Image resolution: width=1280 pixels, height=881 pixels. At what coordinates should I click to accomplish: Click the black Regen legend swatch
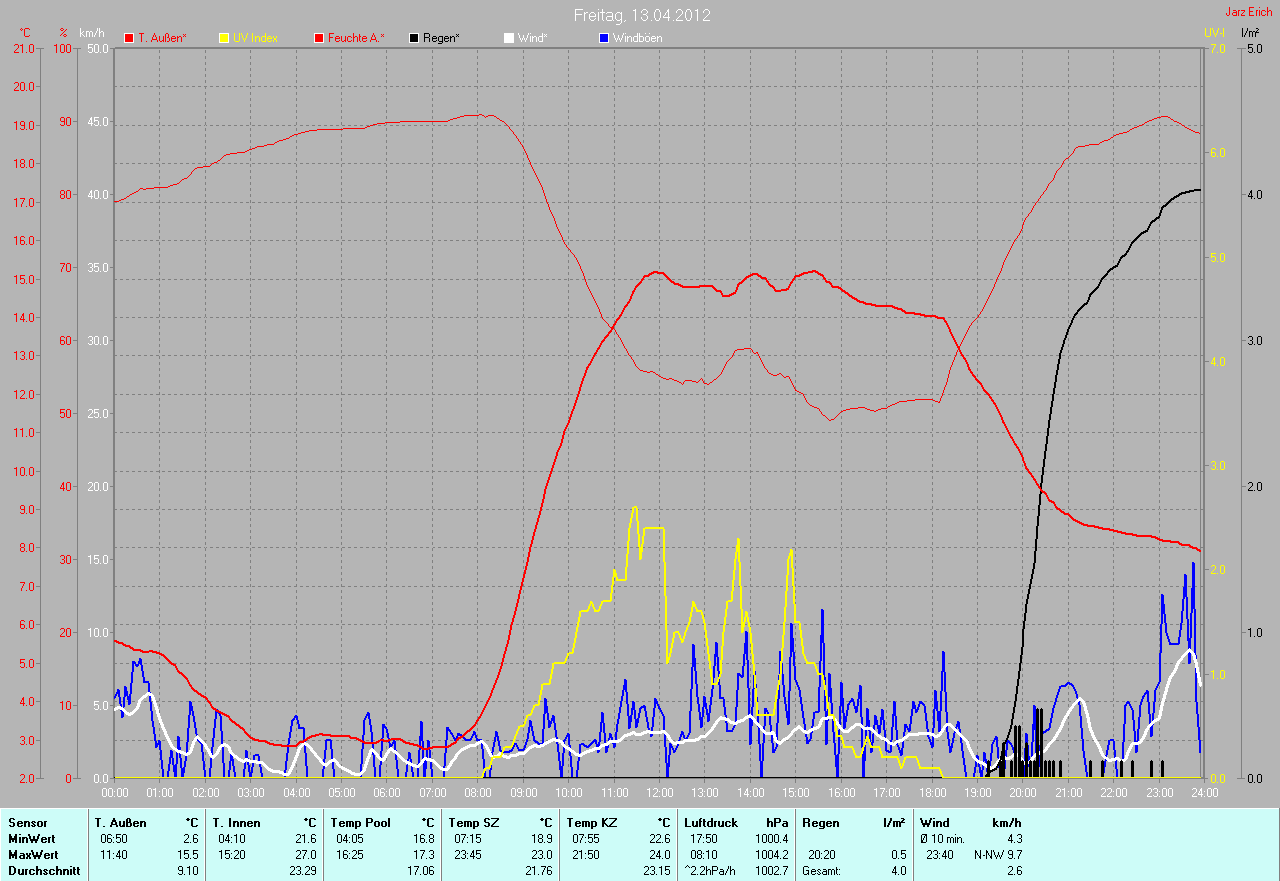[414, 38]
